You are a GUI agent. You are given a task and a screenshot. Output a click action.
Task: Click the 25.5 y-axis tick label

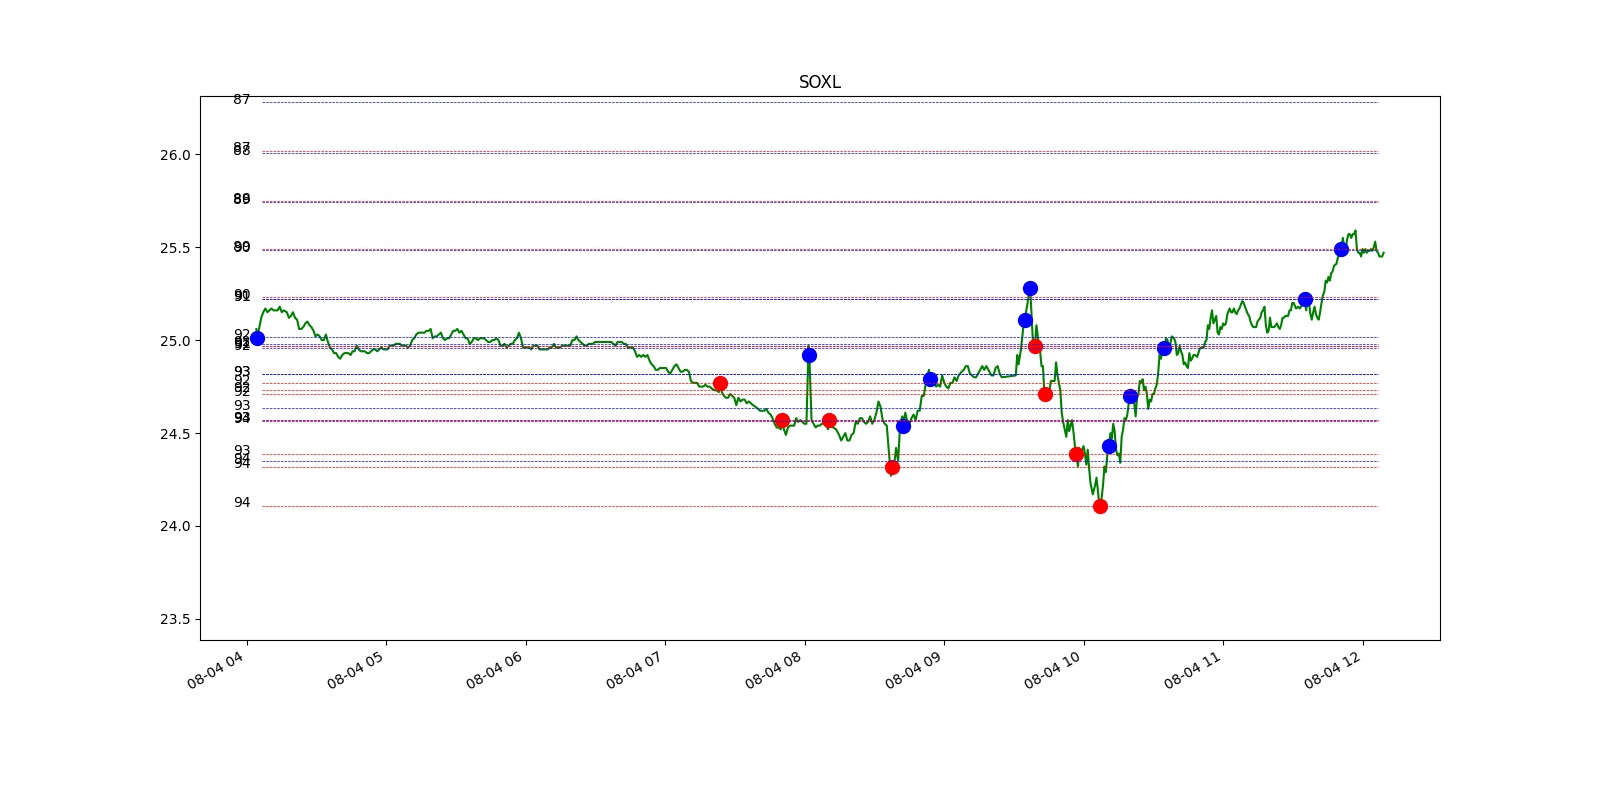tap(174, 248)
